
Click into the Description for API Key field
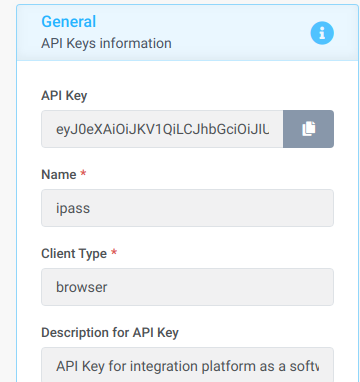click(x=187, y=365)
